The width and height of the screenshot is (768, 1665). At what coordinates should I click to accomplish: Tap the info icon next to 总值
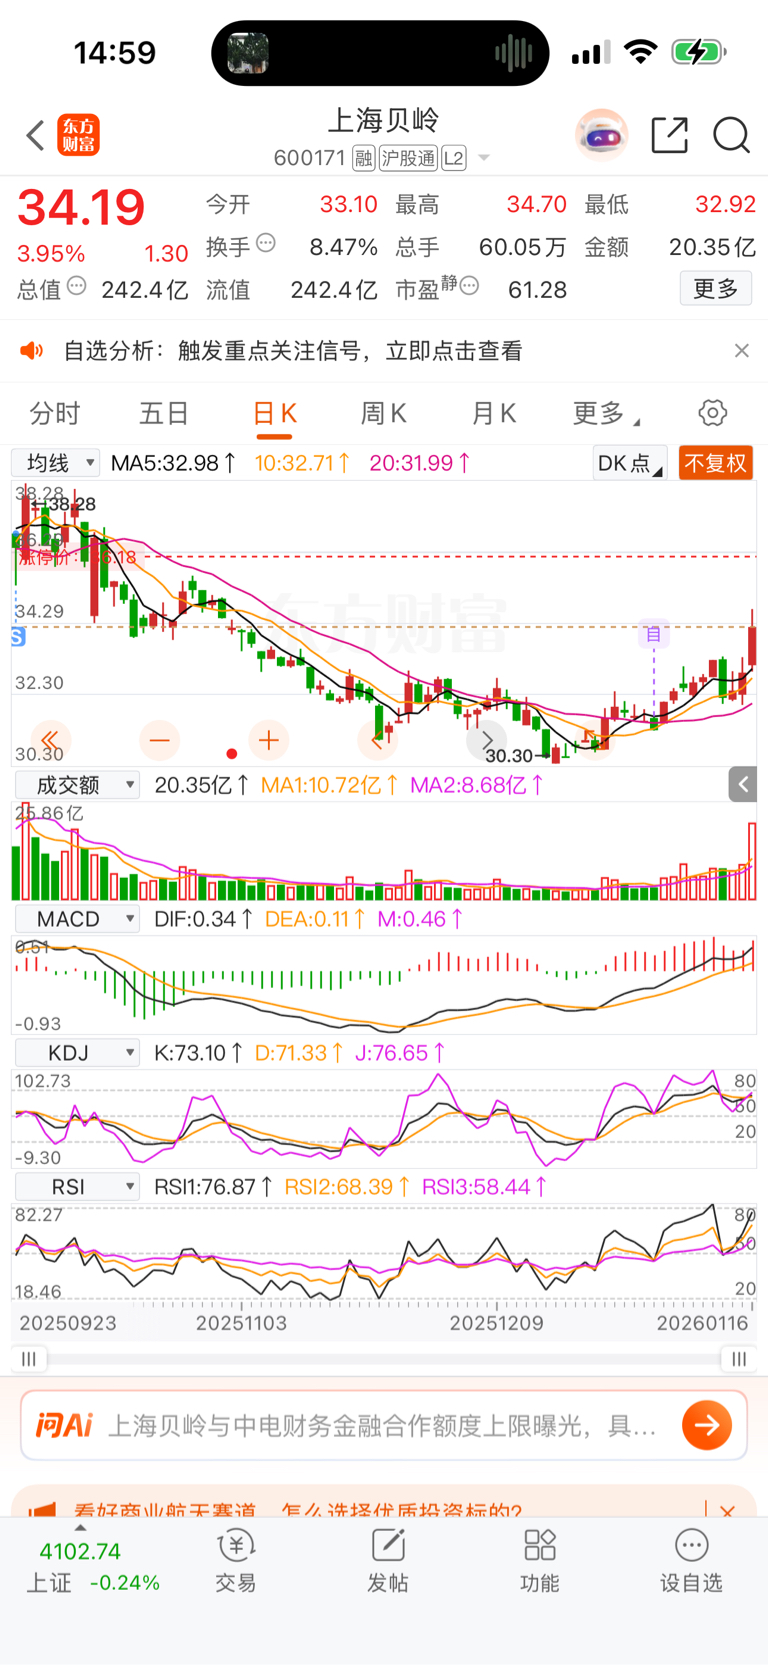point(76,287)
